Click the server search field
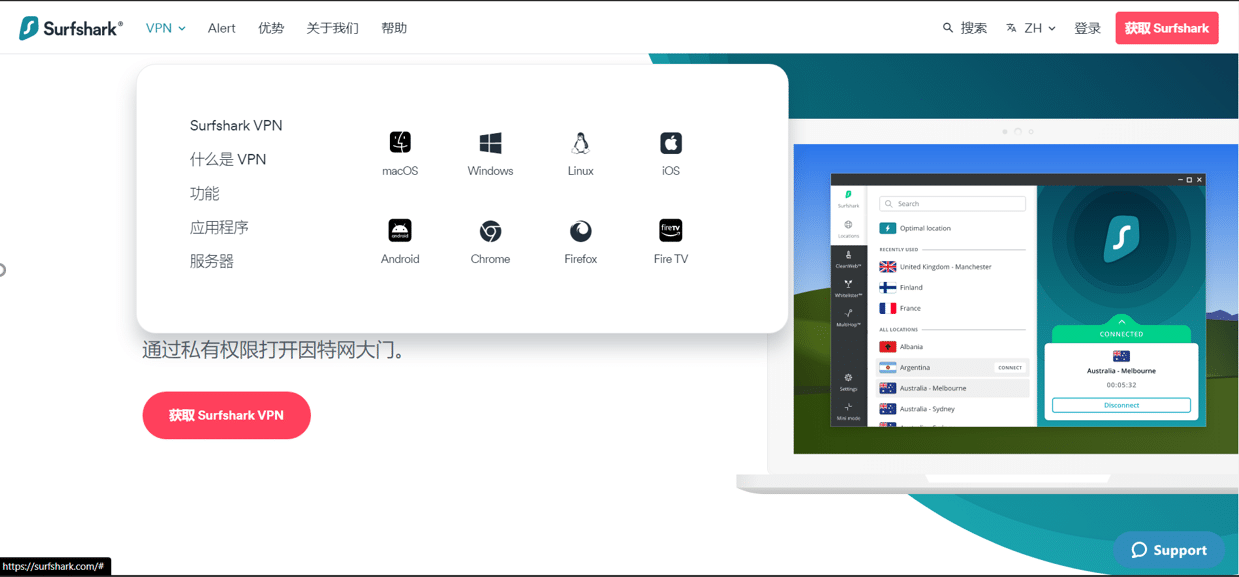Image resolution: width=1239 pixels, height=577 pixels. click(951, 202)
